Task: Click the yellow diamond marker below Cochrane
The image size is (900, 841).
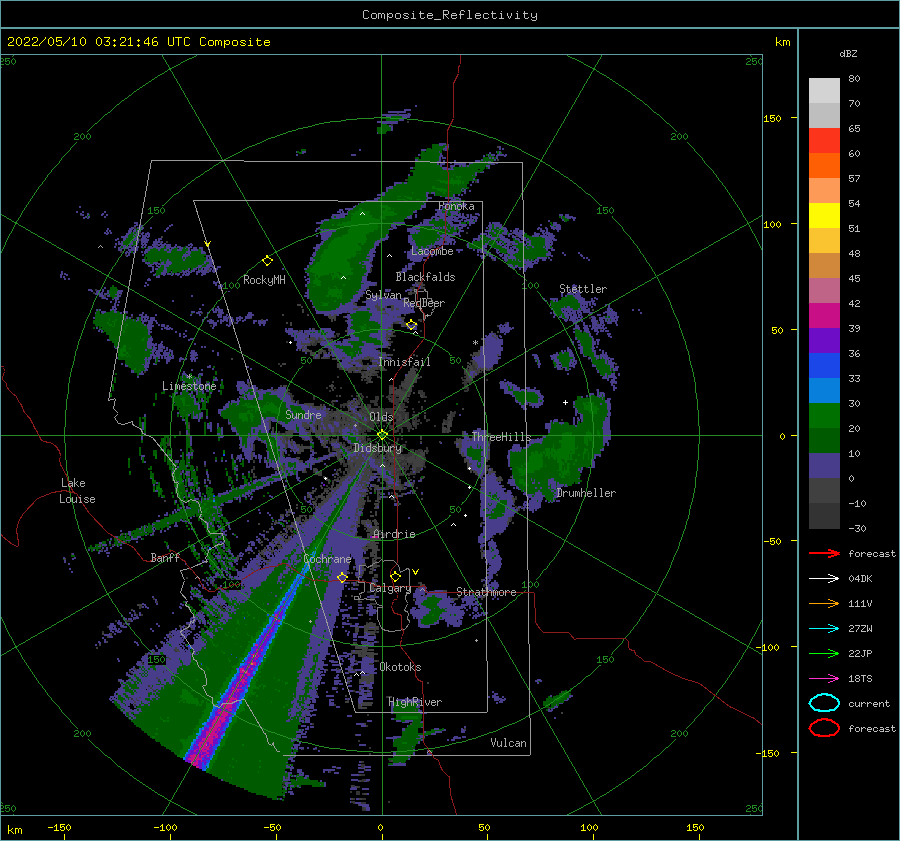Action: 342,577
